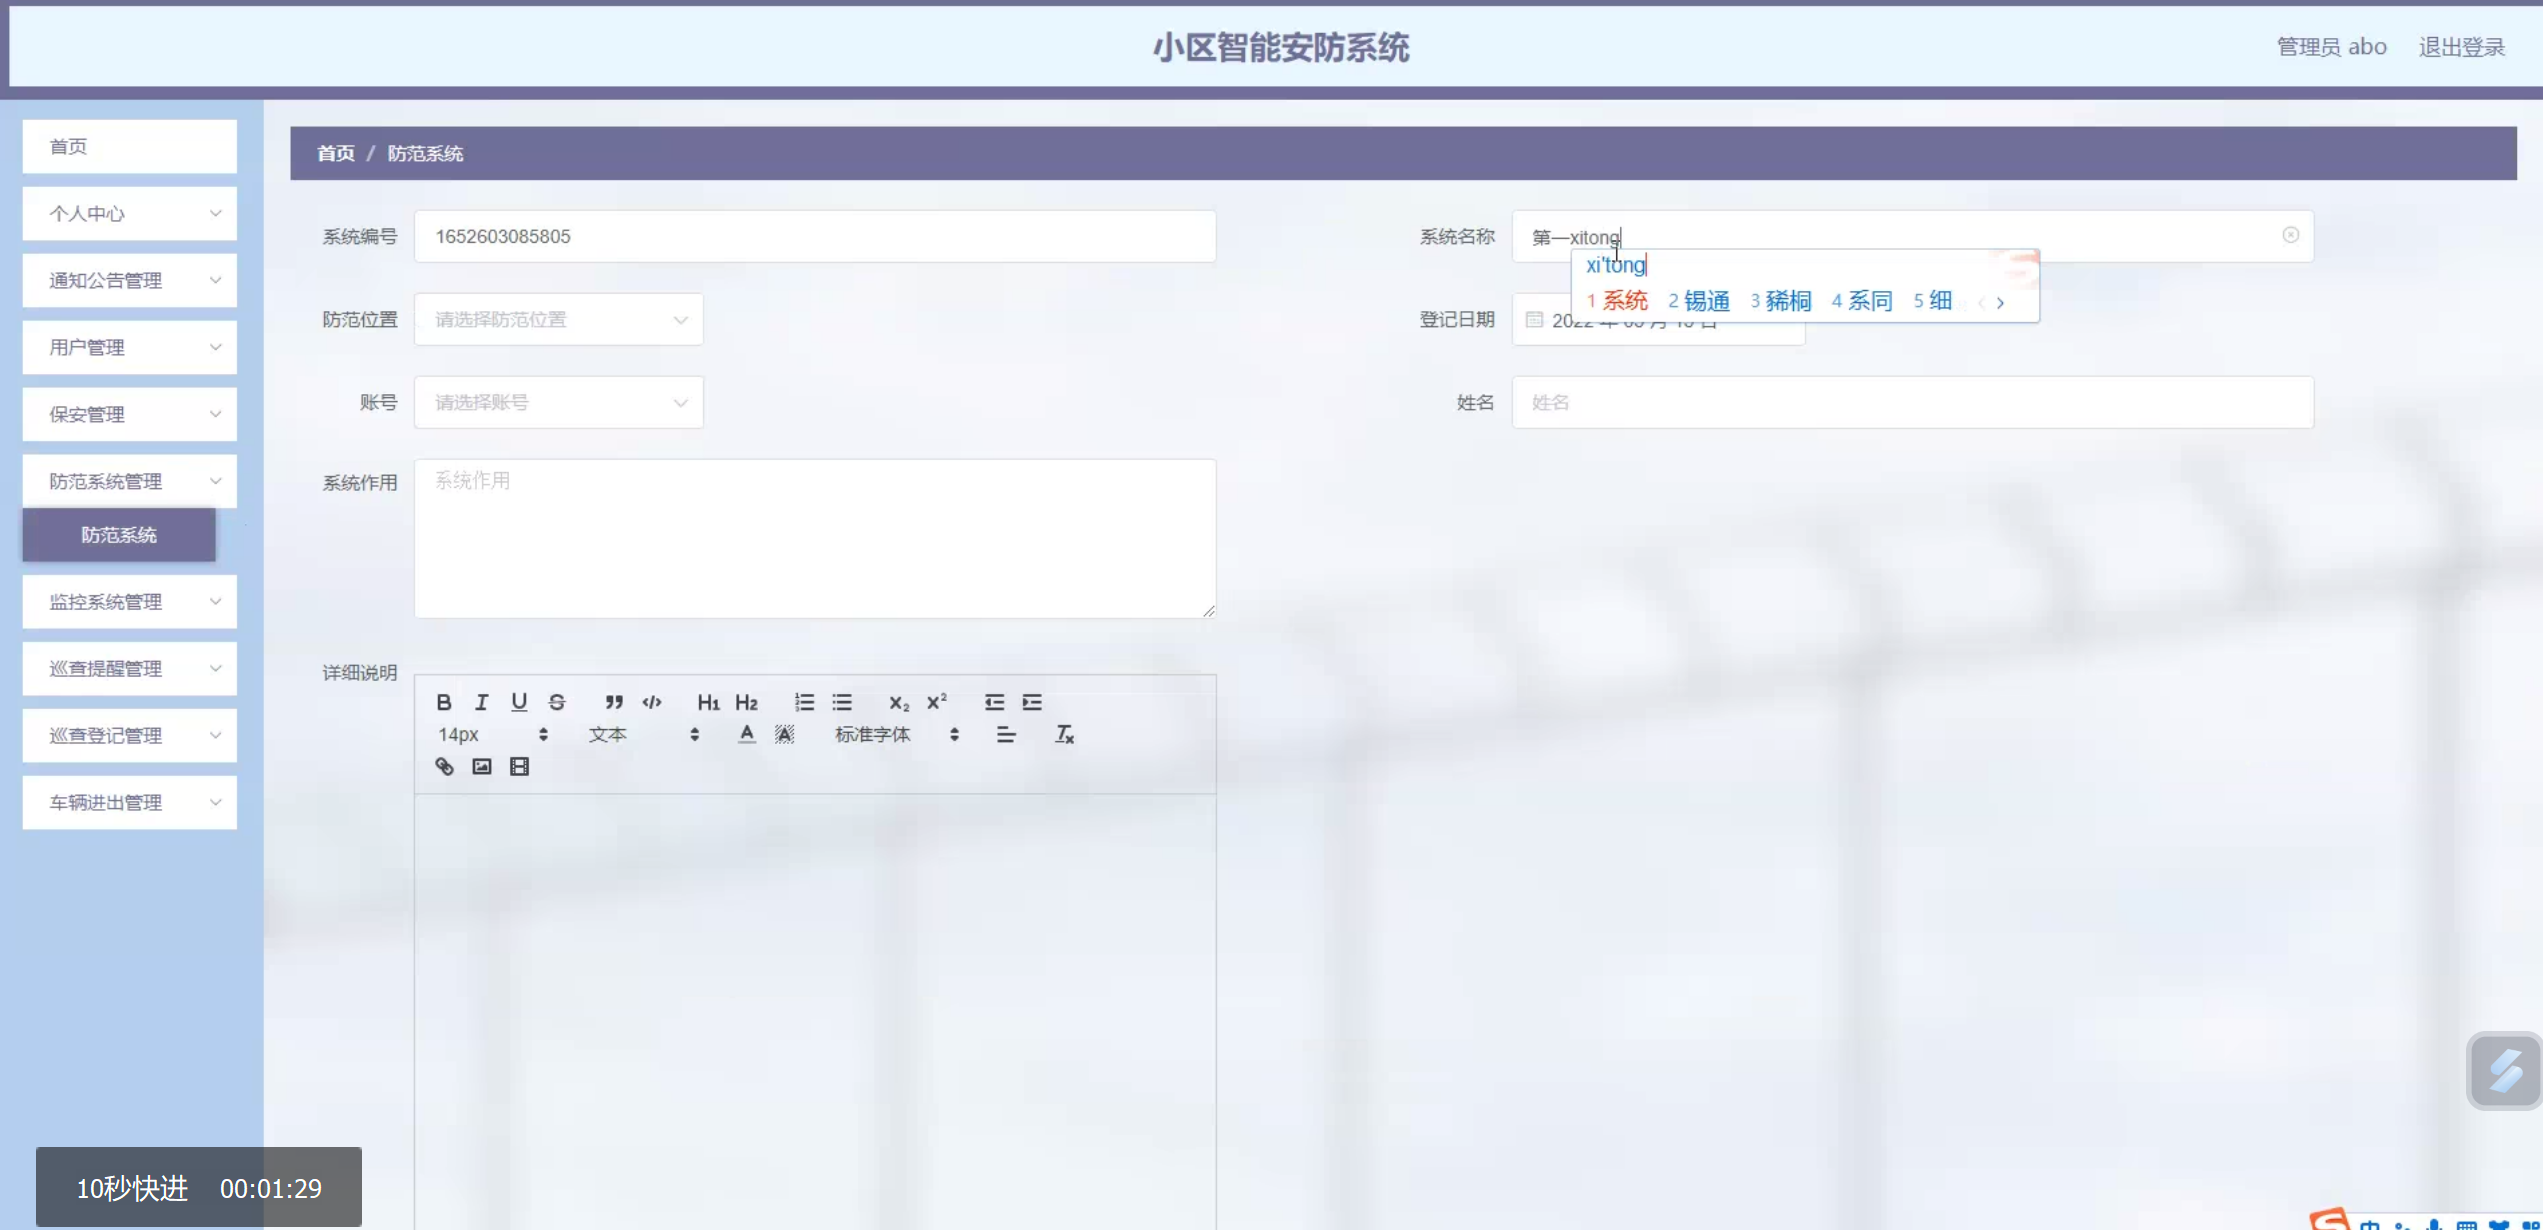Image resolution: width=2543 pixels, height=1230 pixels.
Task: Clear text formatting with Tx icon
Action: point(1064,735)
